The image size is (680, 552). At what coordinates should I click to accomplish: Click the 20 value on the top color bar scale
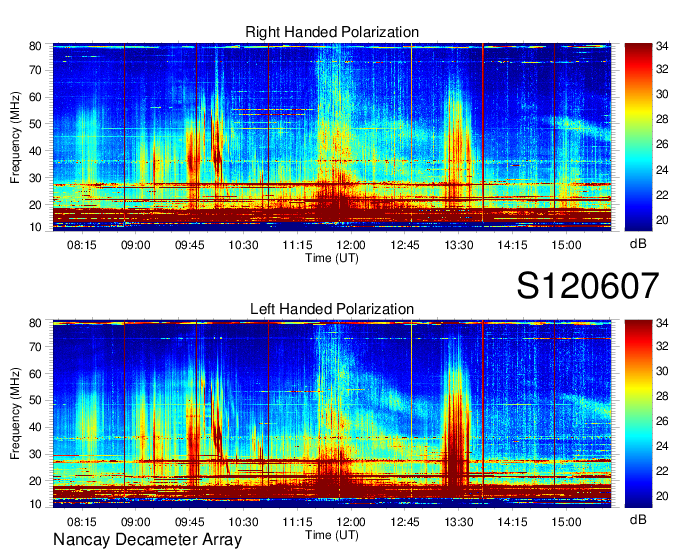tap(662, 220)
